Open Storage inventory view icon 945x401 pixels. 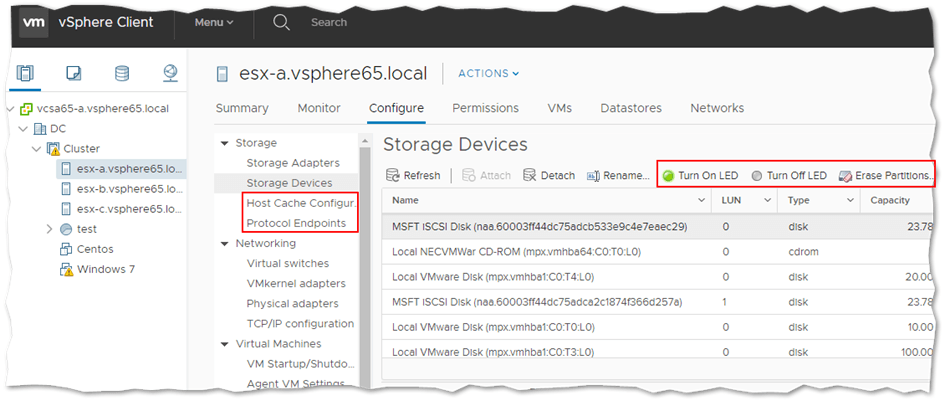(122, 74)
